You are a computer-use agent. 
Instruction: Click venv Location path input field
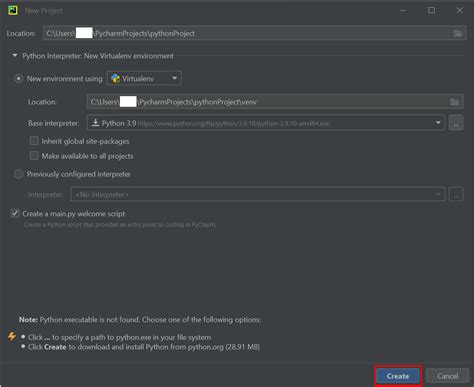275,102
